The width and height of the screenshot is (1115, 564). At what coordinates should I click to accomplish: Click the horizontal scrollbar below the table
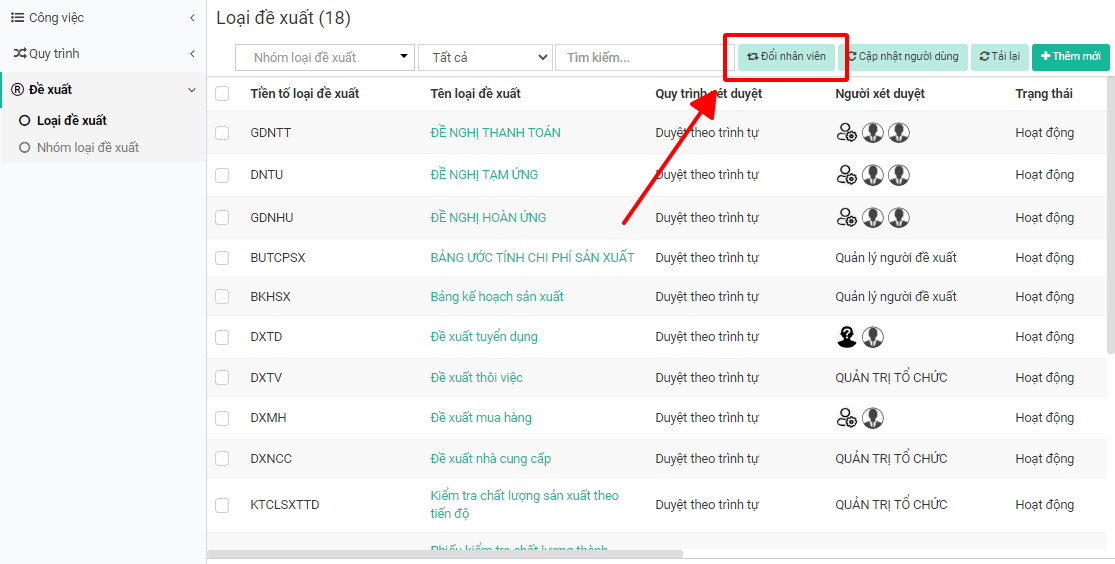[x=445, y=553]
